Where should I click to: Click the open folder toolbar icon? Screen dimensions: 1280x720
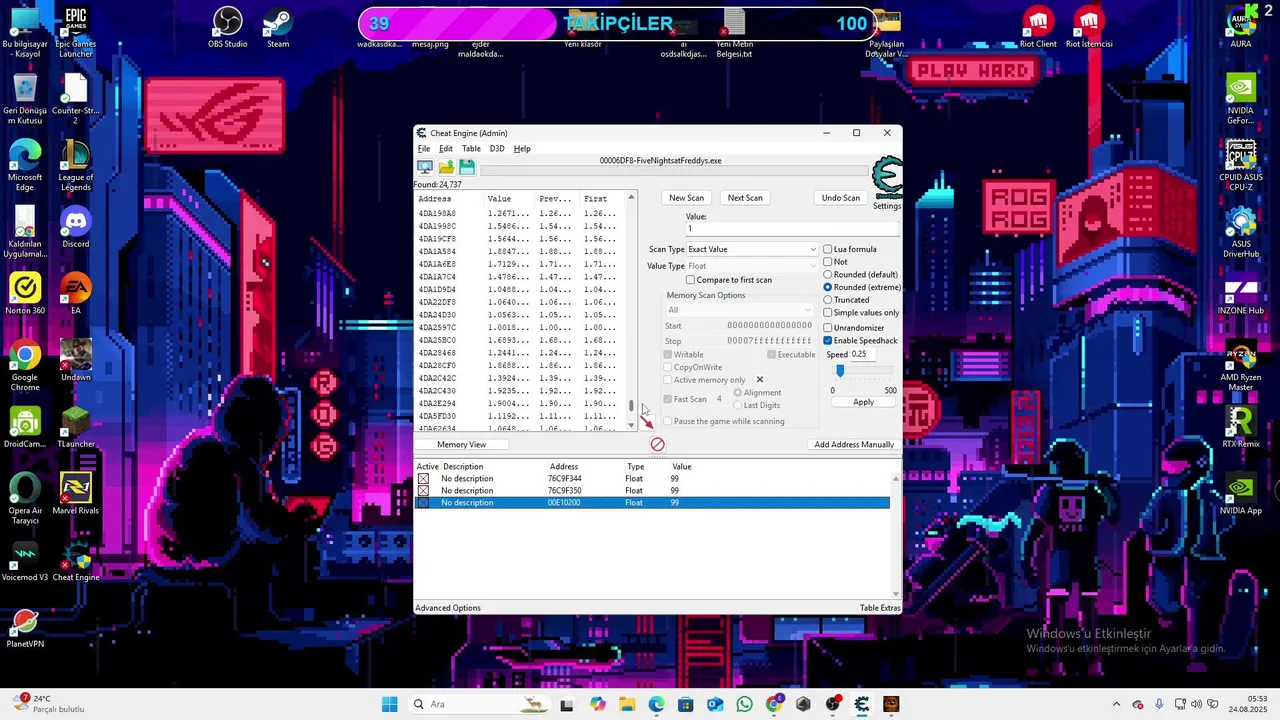click(x=446, y=168)
